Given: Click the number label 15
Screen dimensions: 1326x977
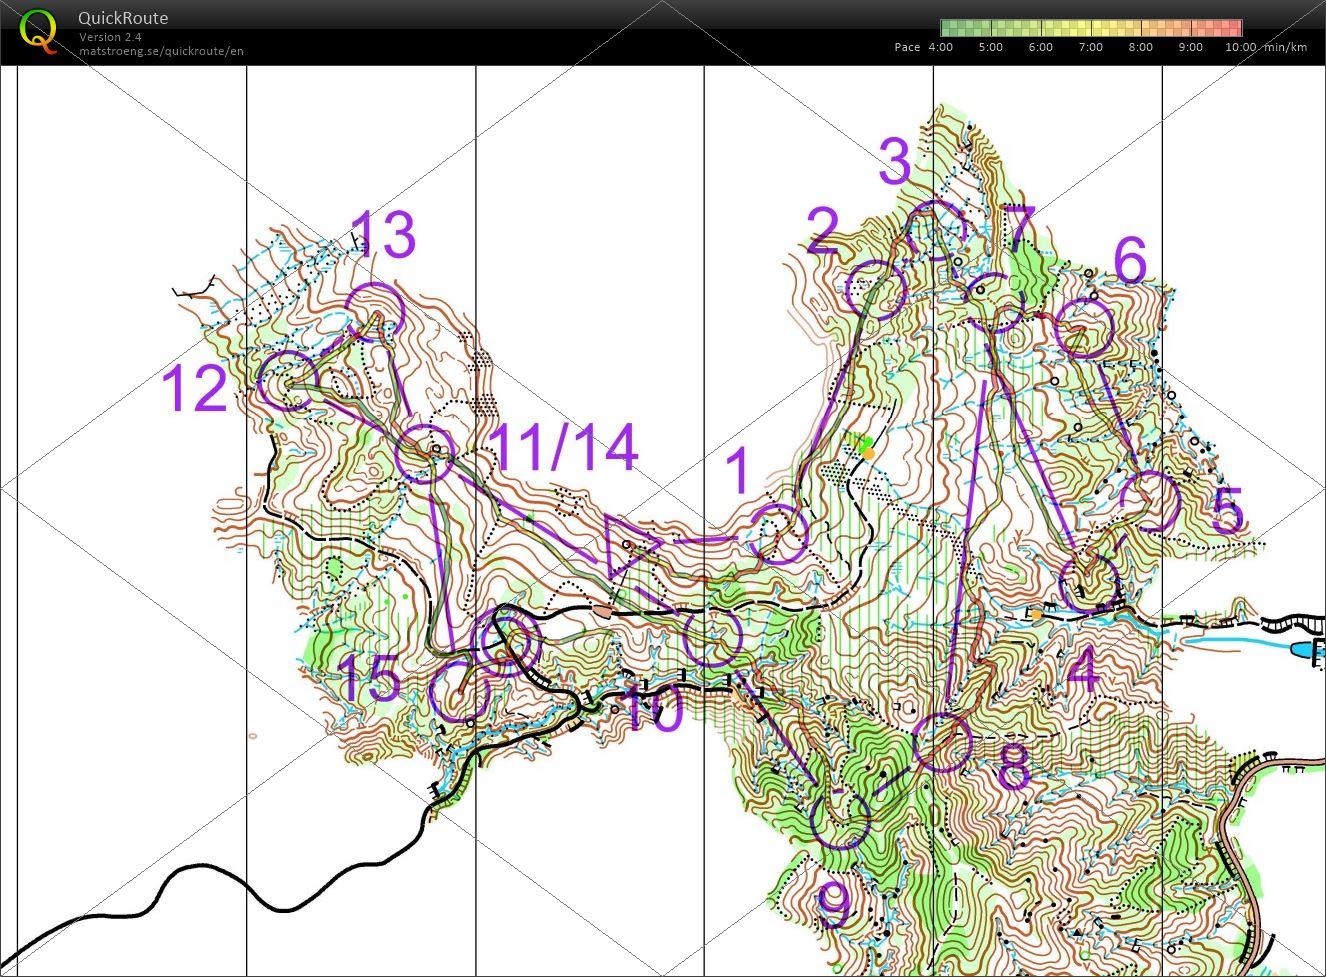Looking at the screenshot, I should click(x=370, y=680).
